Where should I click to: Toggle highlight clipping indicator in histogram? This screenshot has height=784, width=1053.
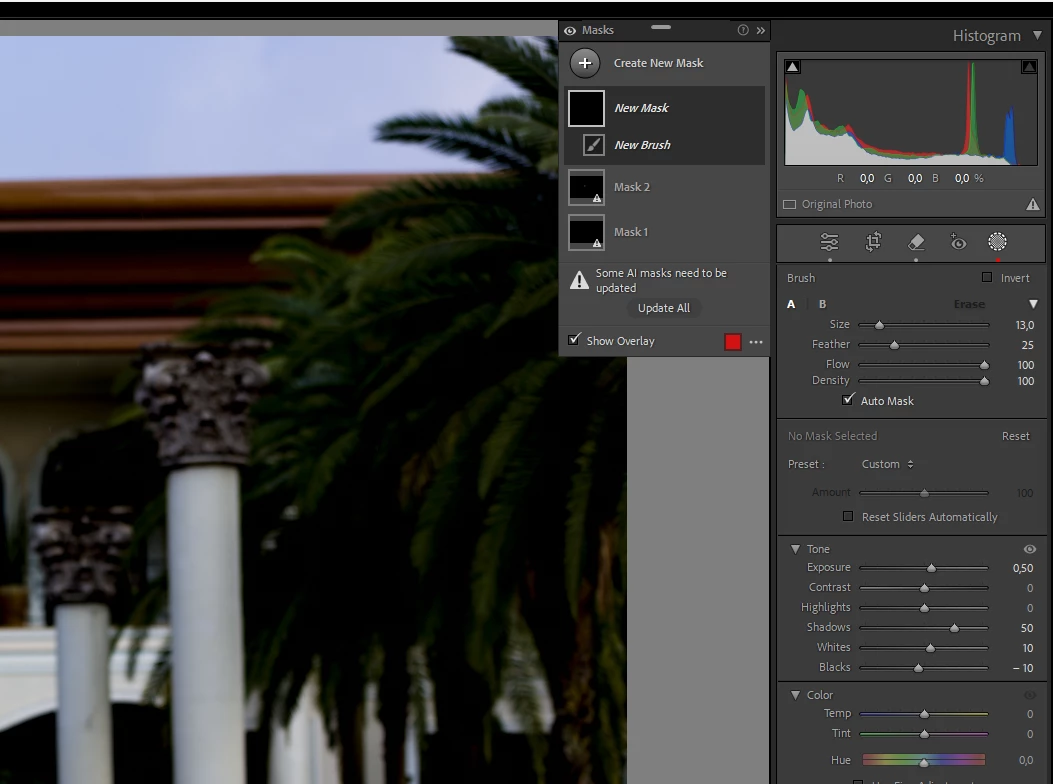1029,67
